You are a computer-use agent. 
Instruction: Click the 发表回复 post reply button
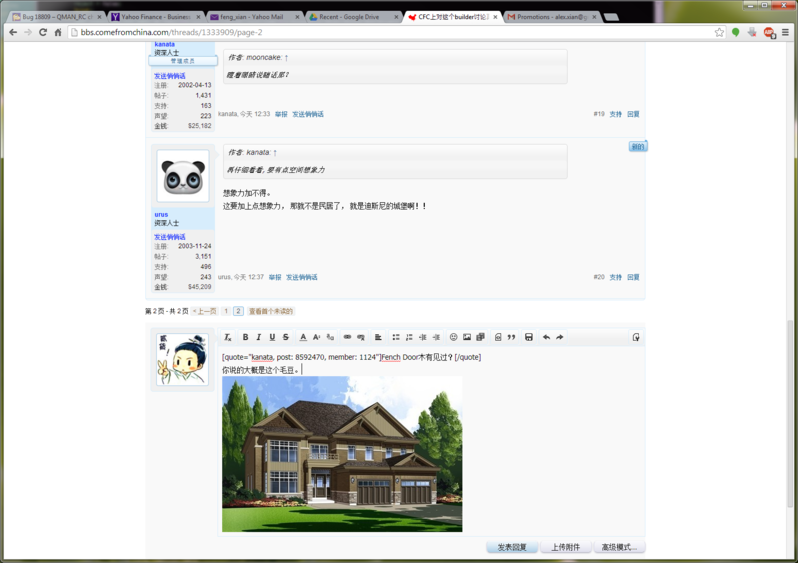click(x=511, y=547)
